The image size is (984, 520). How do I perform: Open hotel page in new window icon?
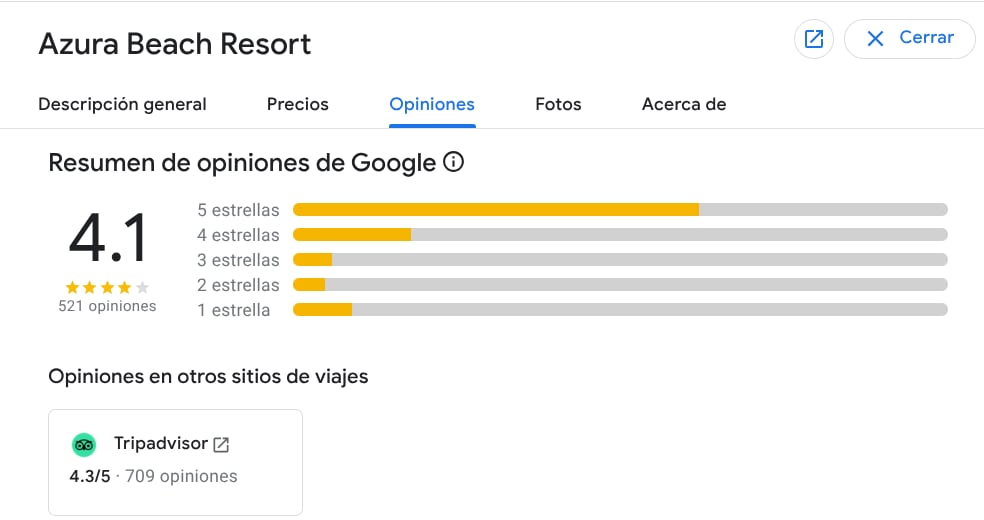pyautogui.click(x=814, y=39)
